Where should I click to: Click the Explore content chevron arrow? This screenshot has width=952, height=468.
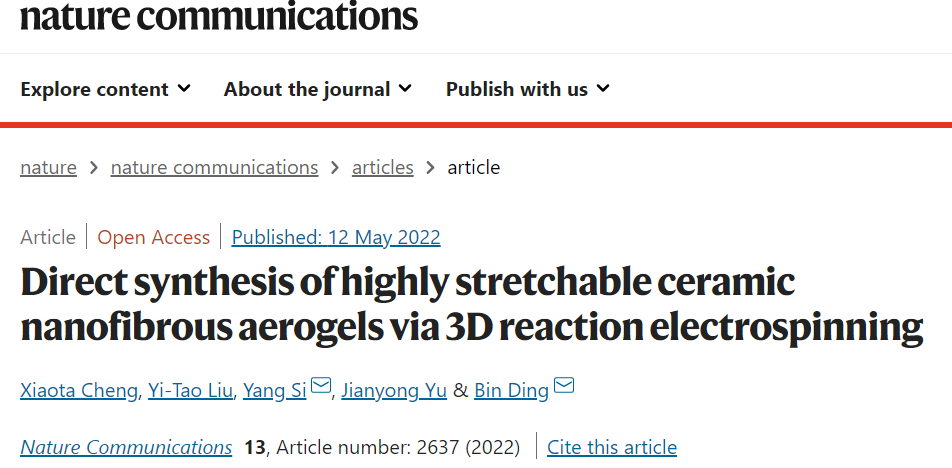(184, 89)
